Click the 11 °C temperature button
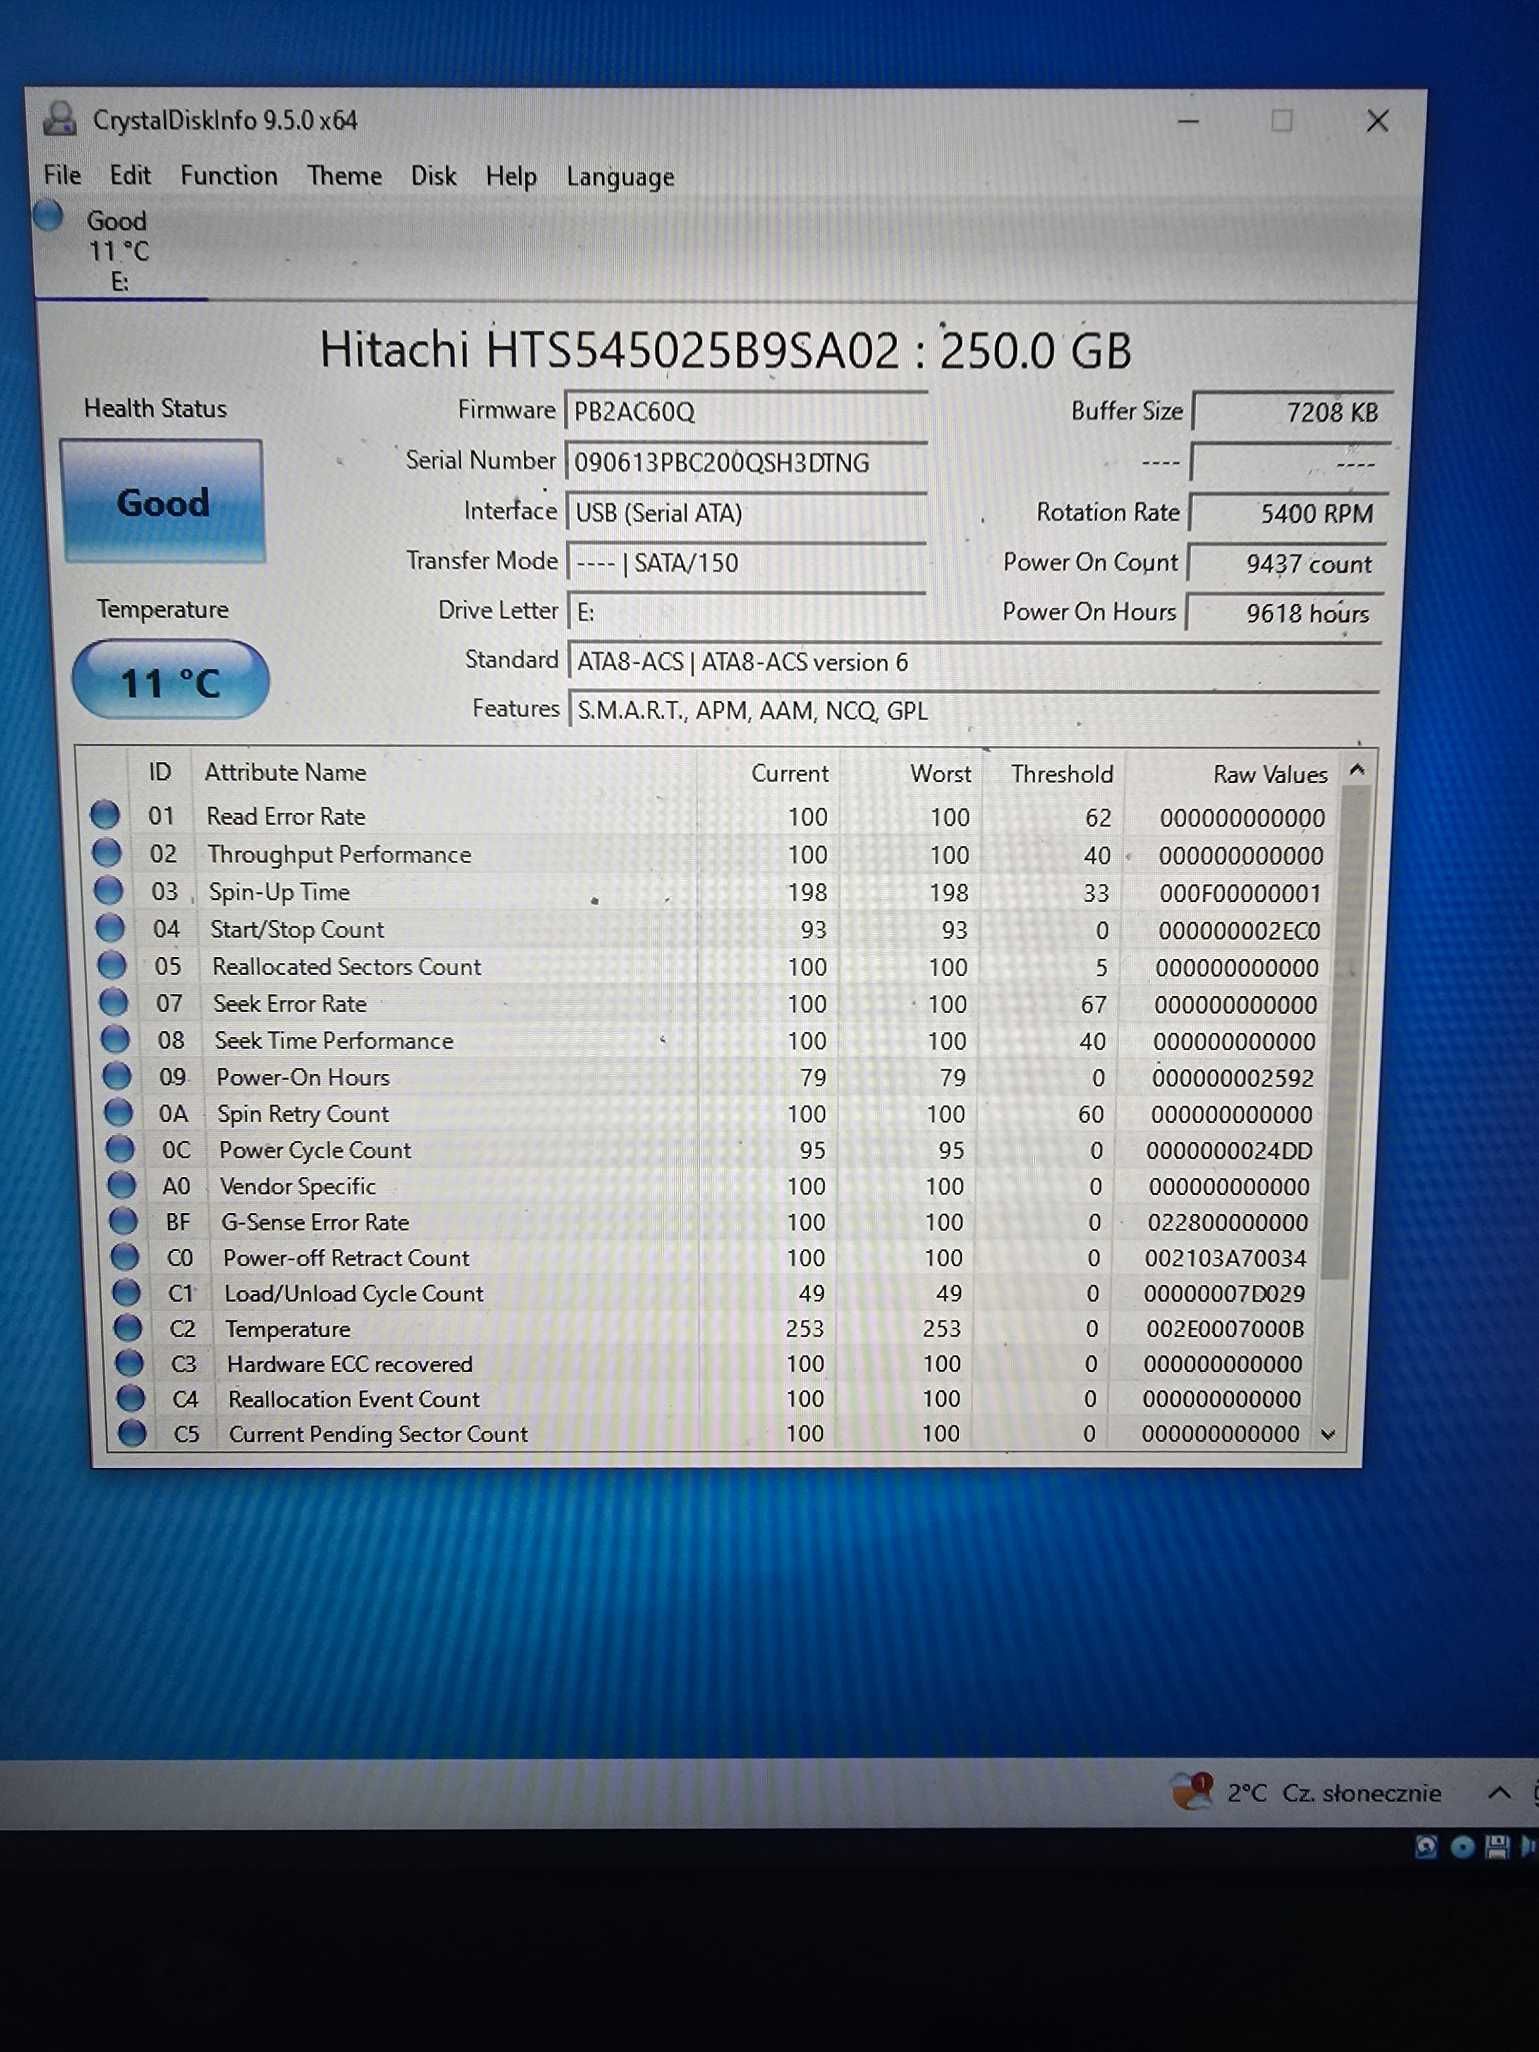Image resolution: width=1539 pixels, height=2052 pixels. point(170,681)
